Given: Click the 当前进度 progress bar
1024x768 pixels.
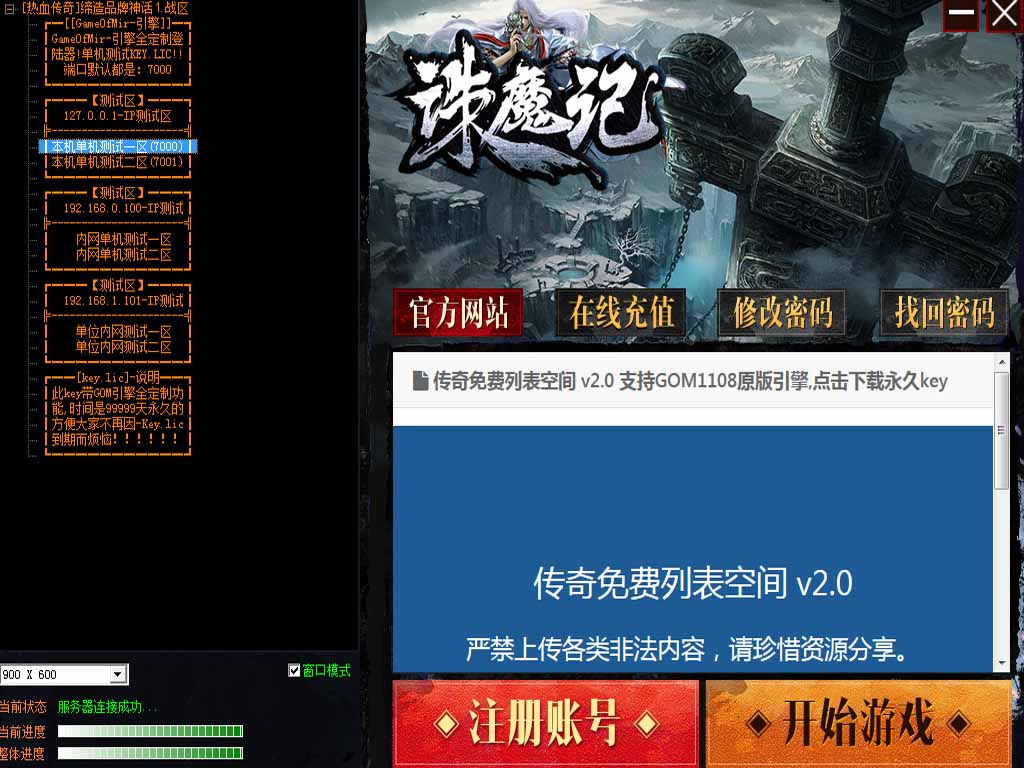Looking at the screenshot, I should point(150,731).
